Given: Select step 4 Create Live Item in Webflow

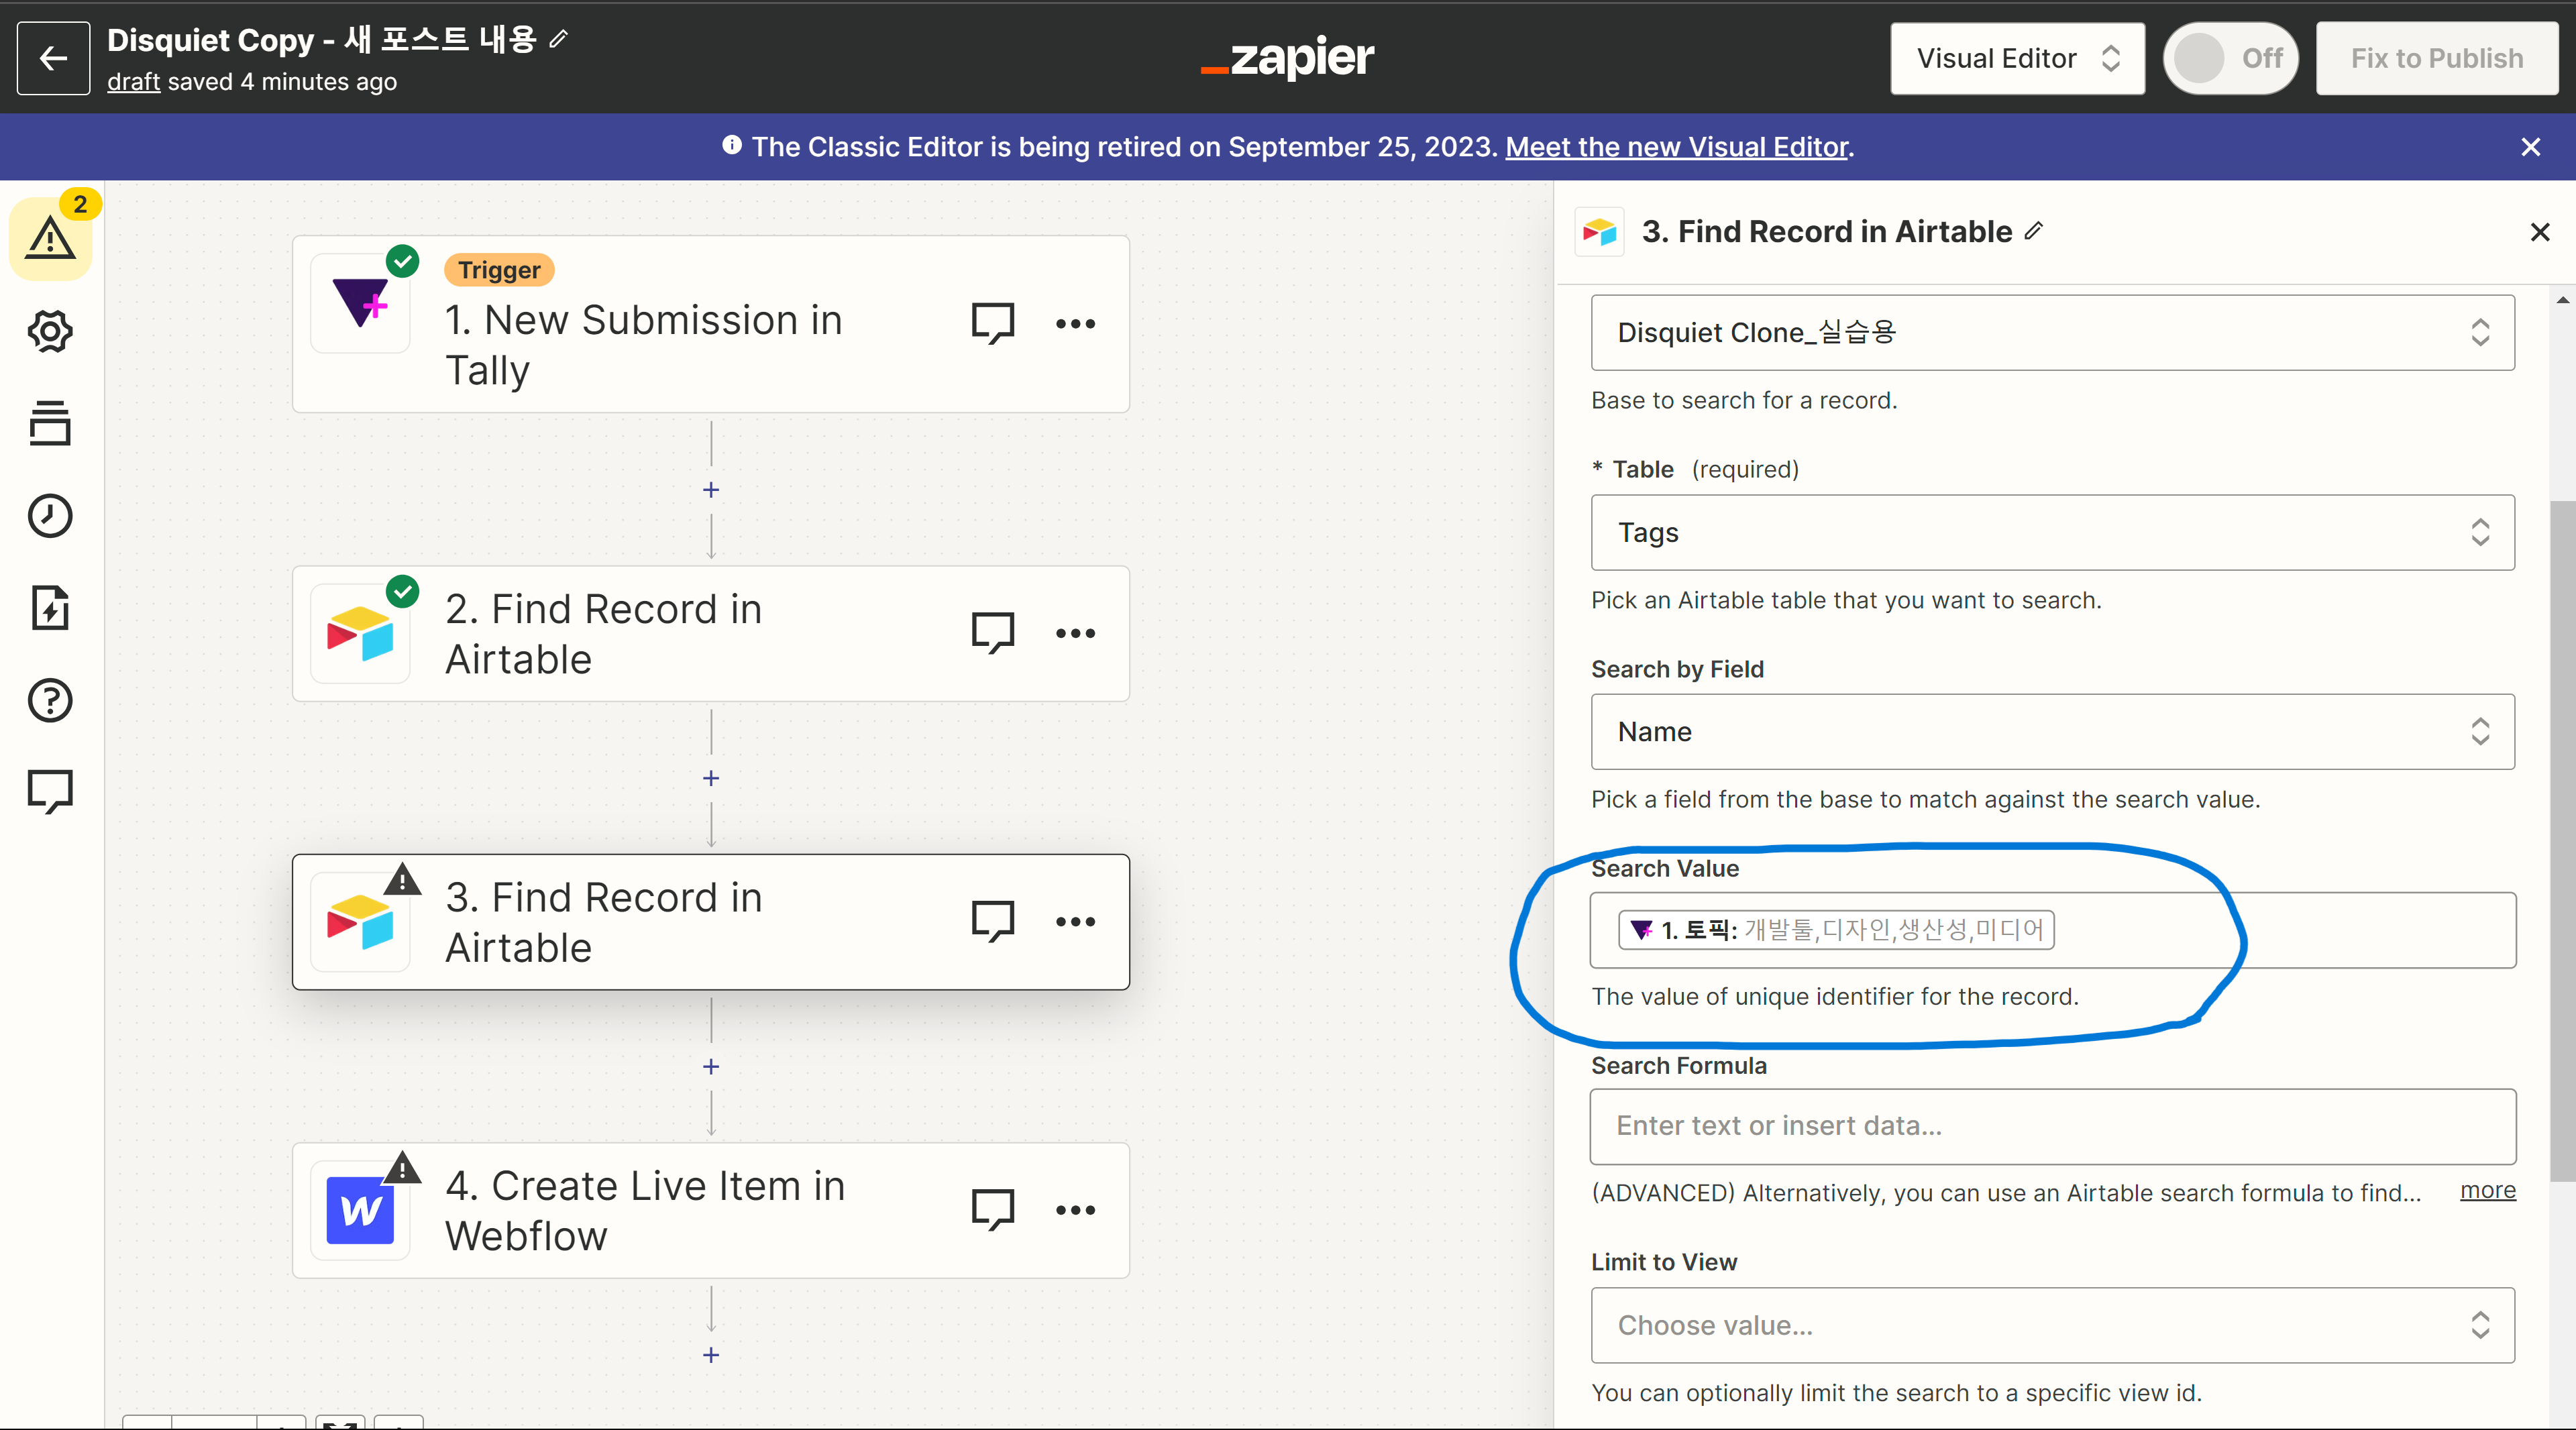Looking at the screenshot, I should tap(711, 1211).
